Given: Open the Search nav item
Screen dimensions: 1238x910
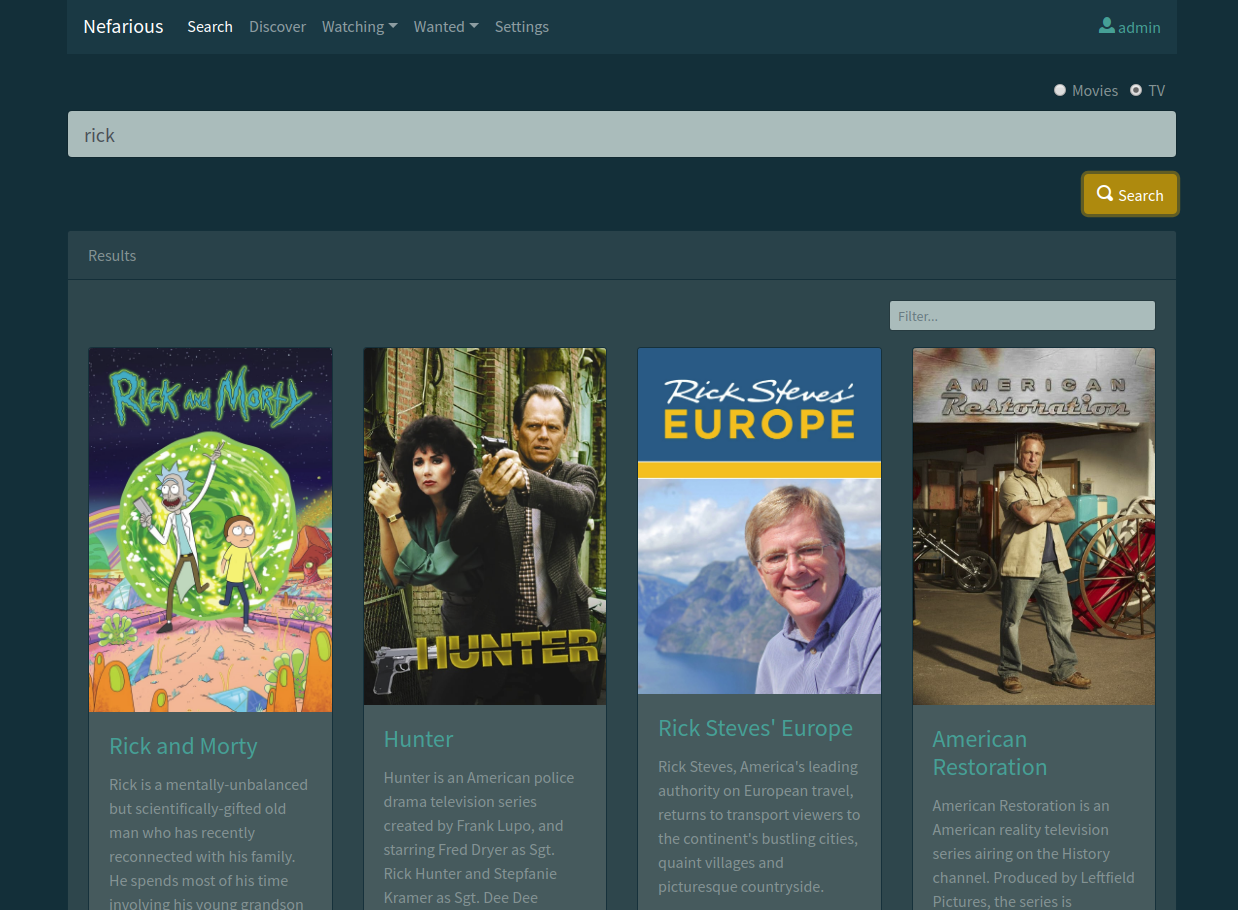Looking at the screenshot, I should click(x=210, y=27).
